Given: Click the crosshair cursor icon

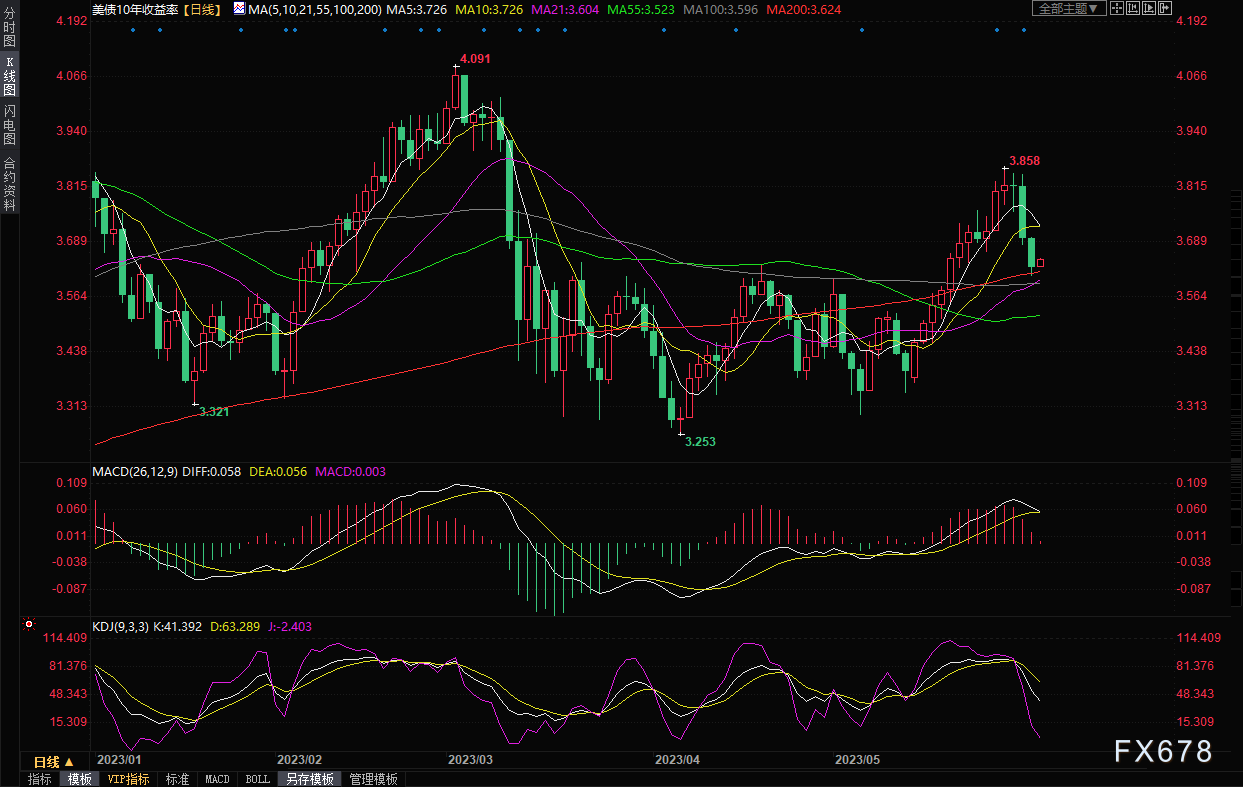Looking at the screenshot, I should click(x=1117, y=8).
